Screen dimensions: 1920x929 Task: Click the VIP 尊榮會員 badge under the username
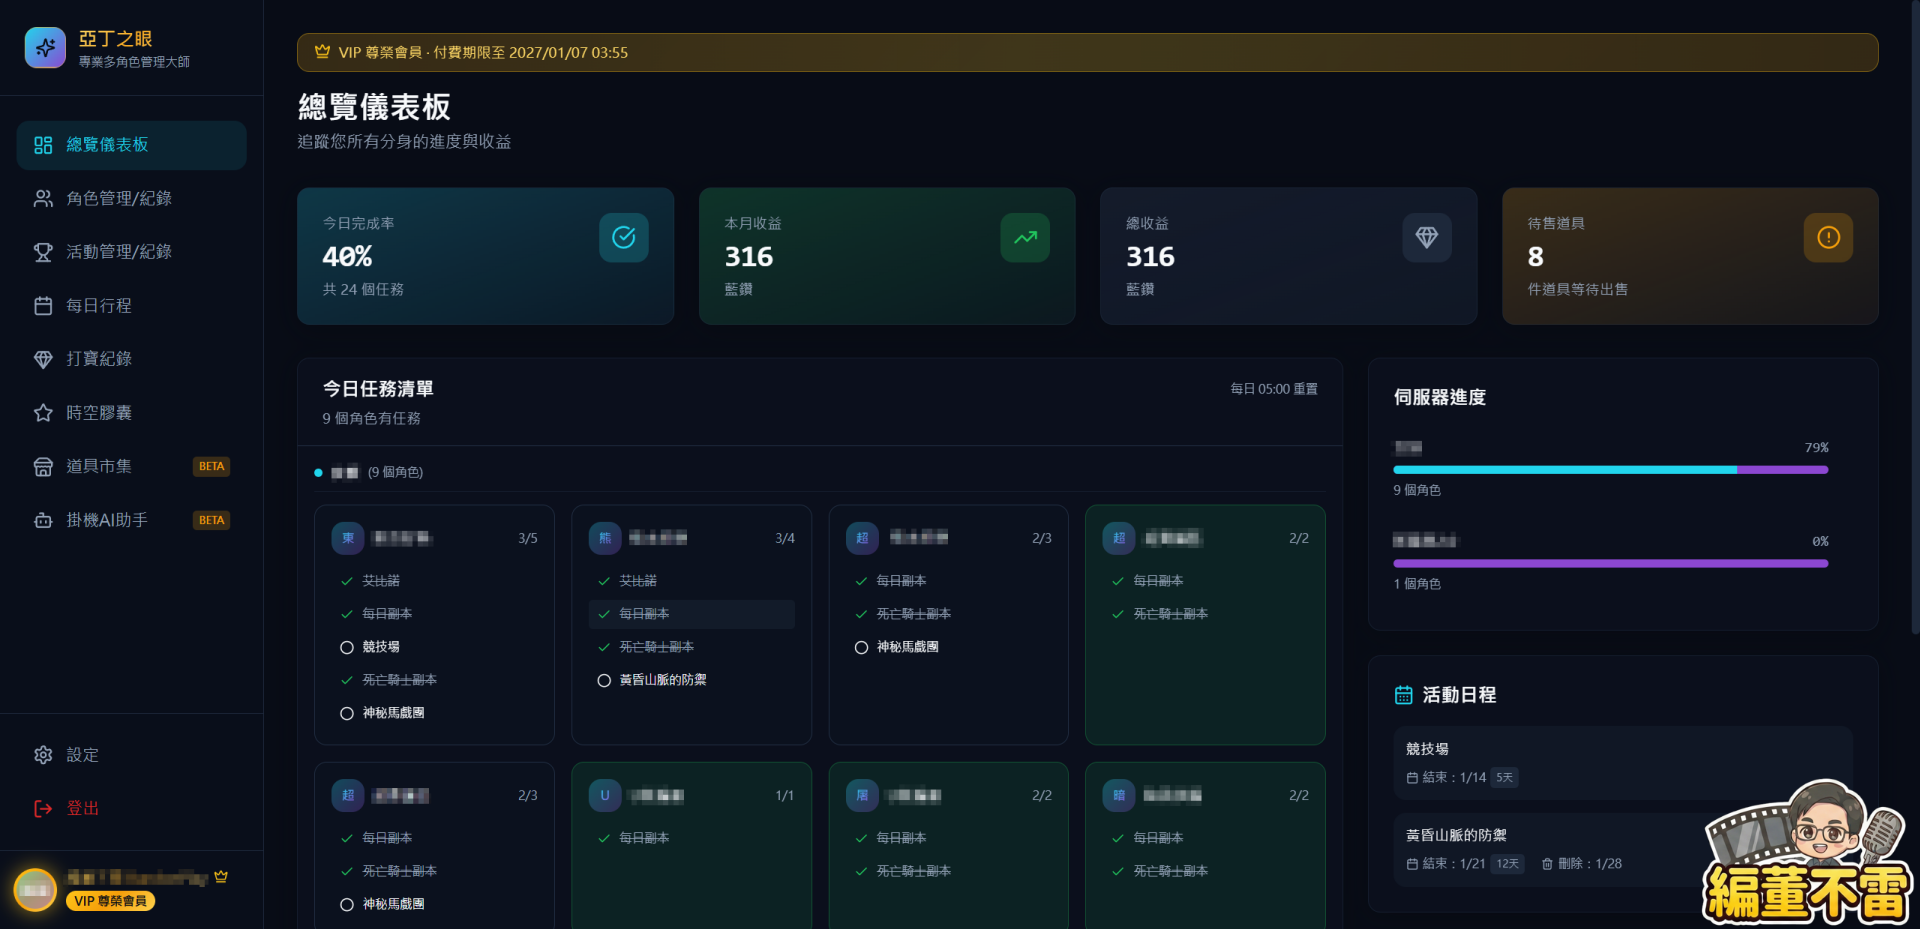click(110, 901)
